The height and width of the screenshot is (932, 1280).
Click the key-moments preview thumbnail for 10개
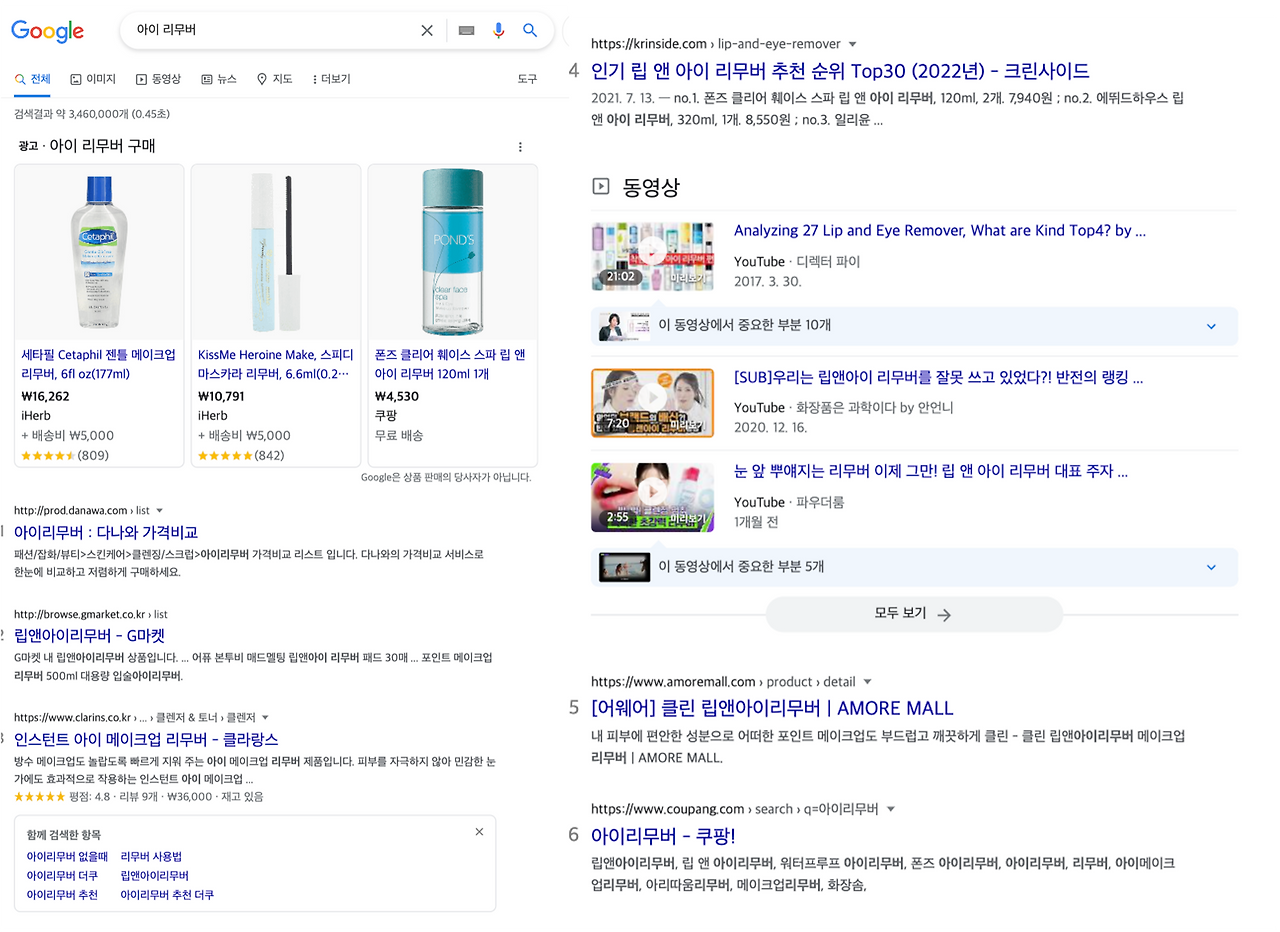tap(624, 326)
